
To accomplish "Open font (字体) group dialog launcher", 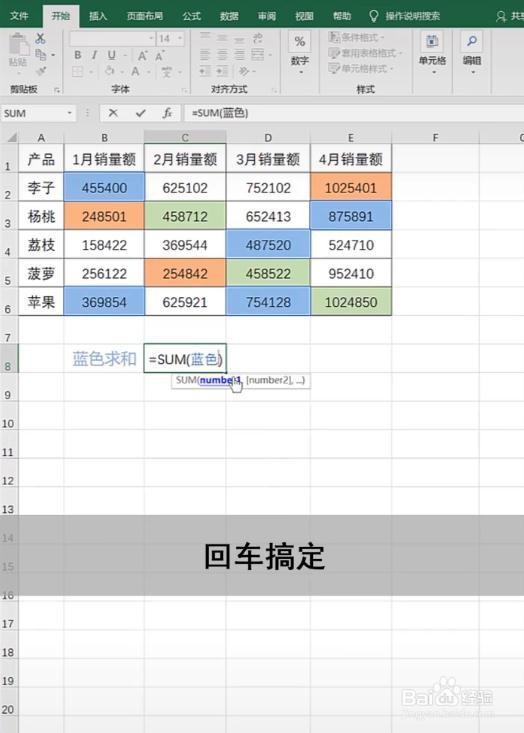I will 185,90.
